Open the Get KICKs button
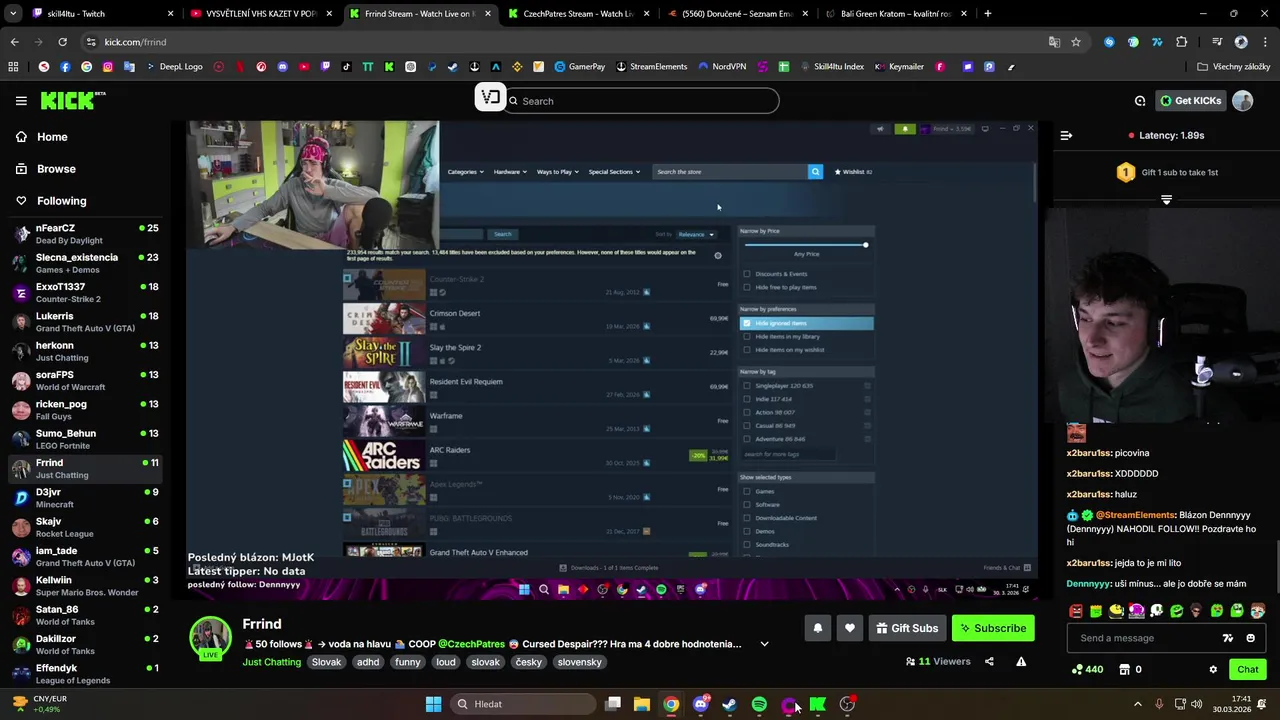Screen dimensions: 1280x720 1190,101
